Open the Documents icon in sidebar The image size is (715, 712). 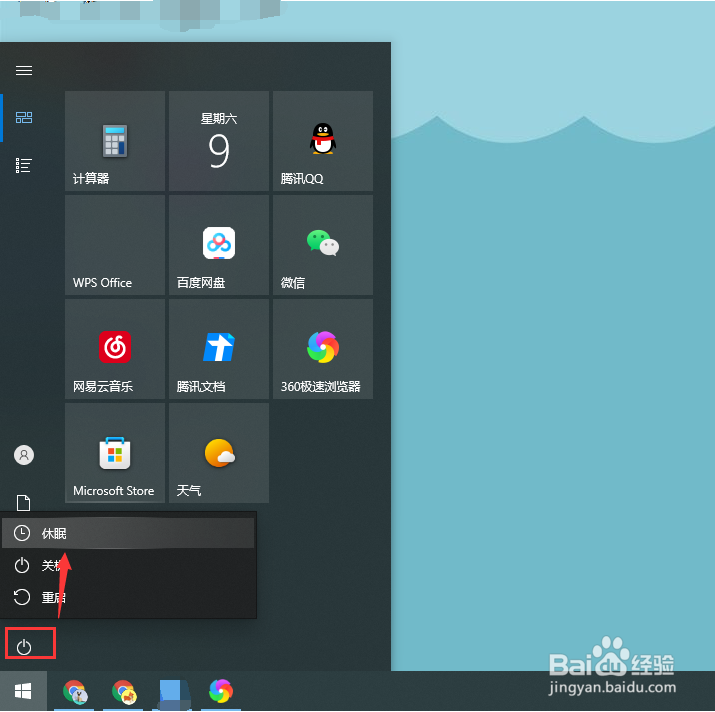pos(24,503)
